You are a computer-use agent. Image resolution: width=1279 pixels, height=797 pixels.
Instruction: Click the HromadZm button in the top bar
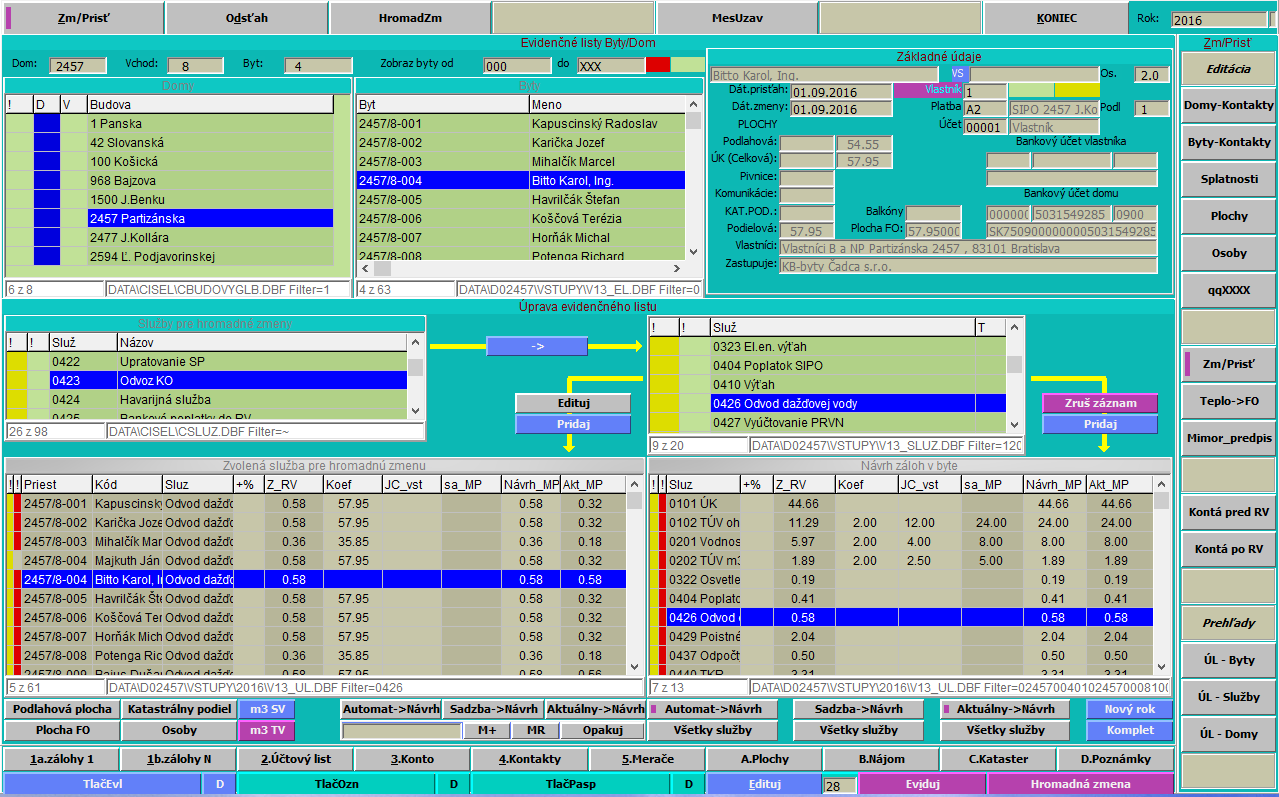click(410, 18)
